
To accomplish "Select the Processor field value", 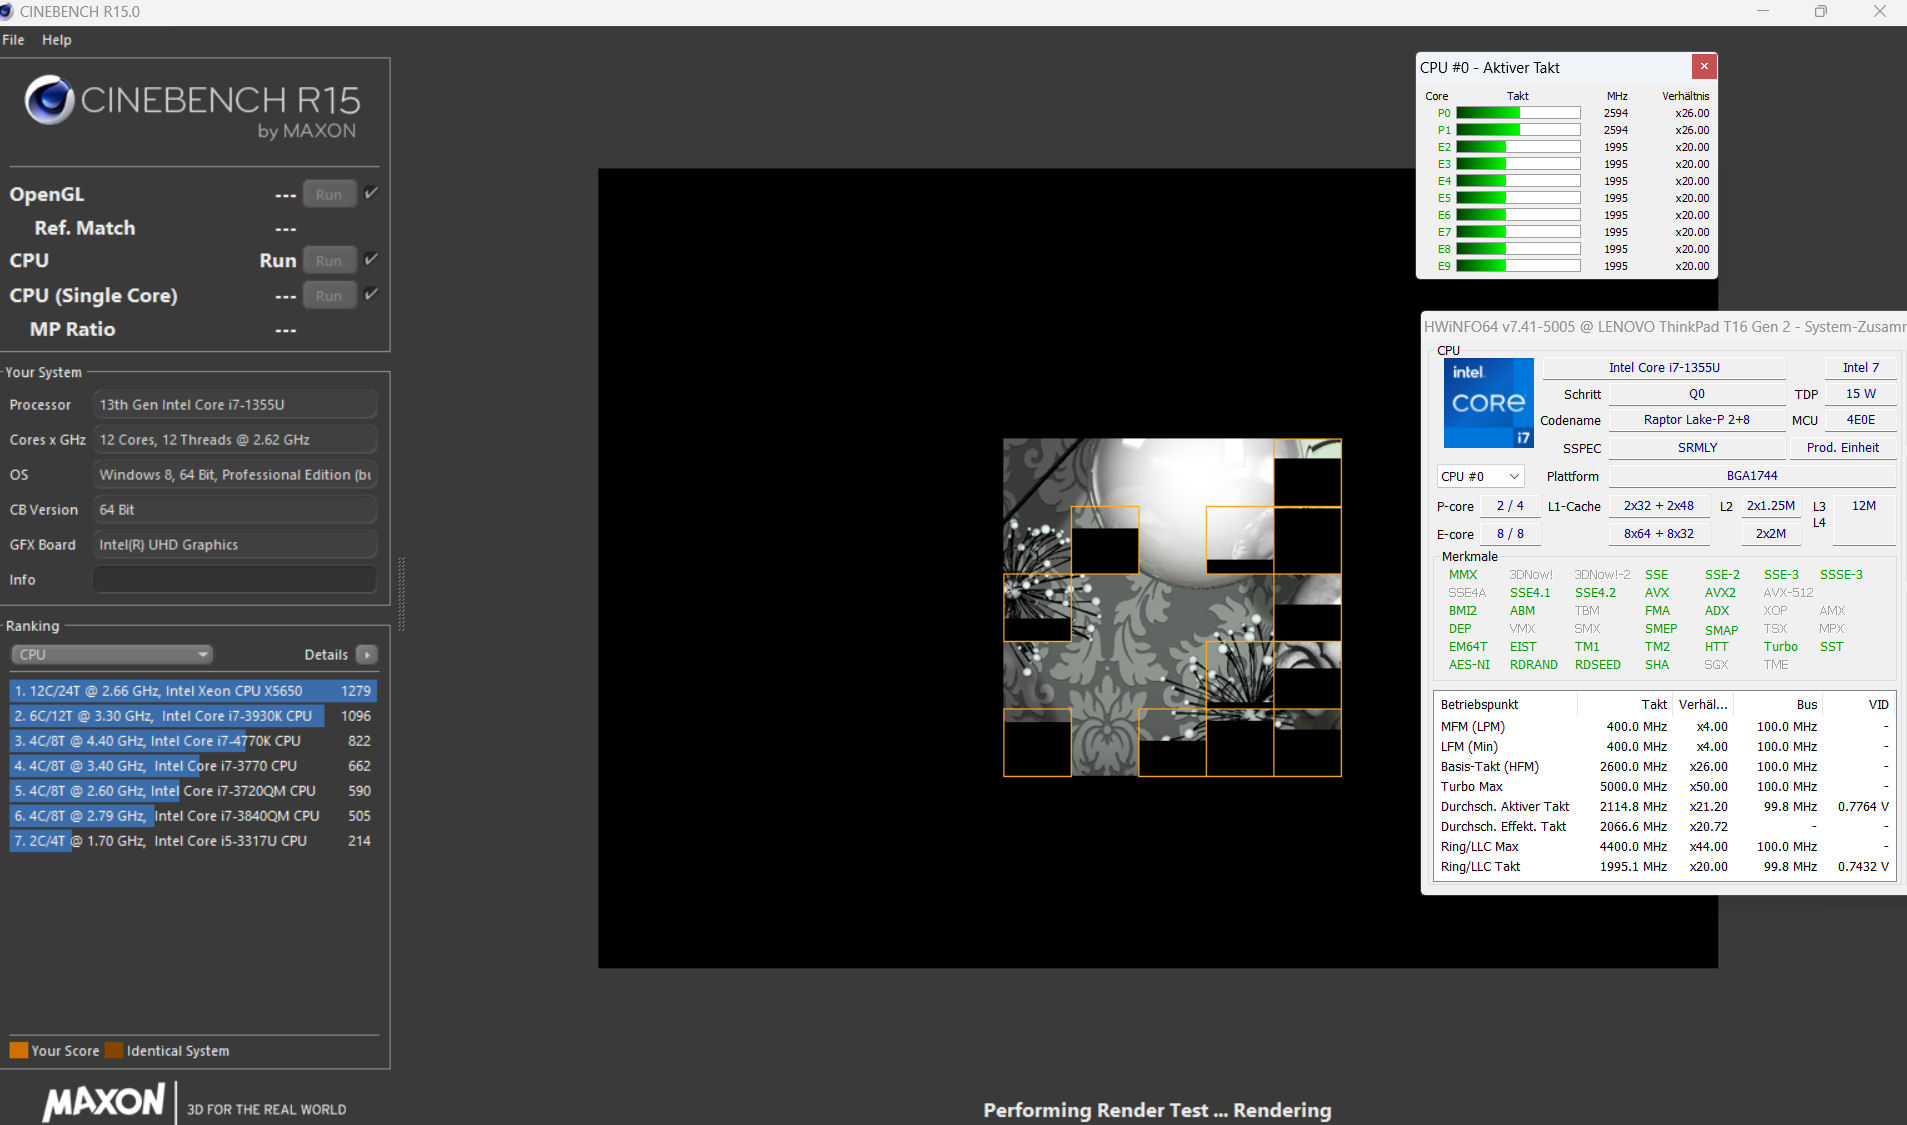I will click(235, 405).
